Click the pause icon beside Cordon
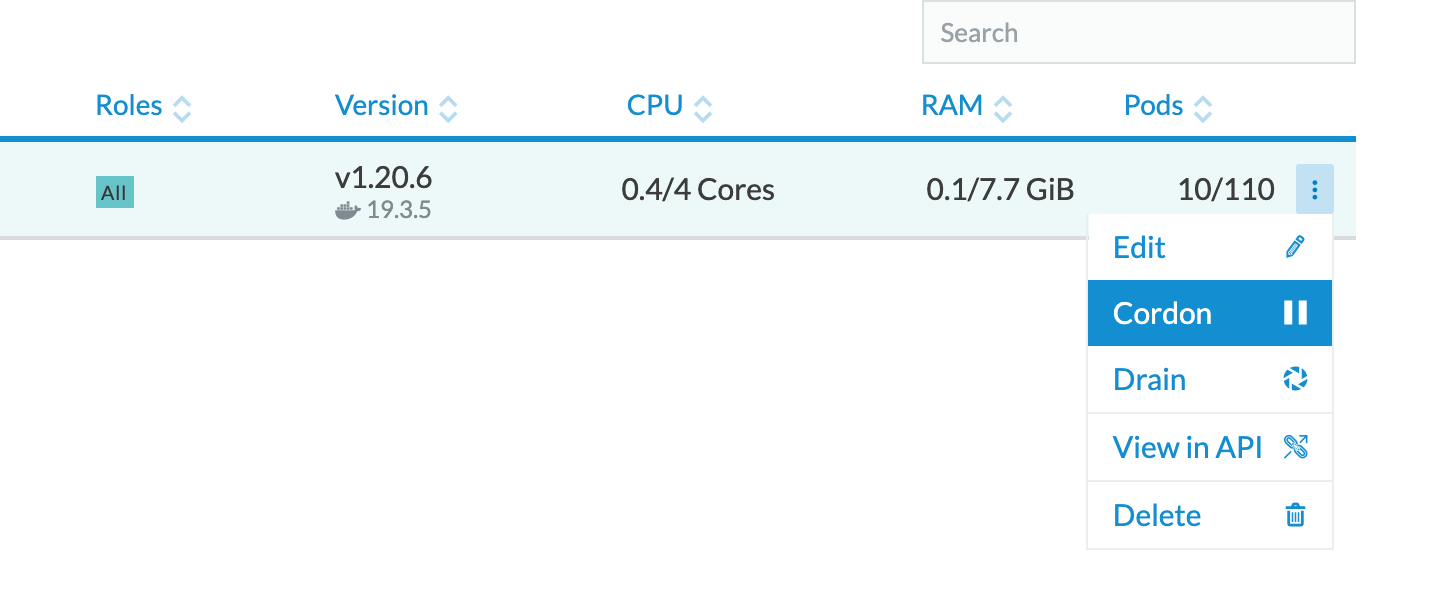Viewport: 1448px width, 606px height. click(1295, 313)
